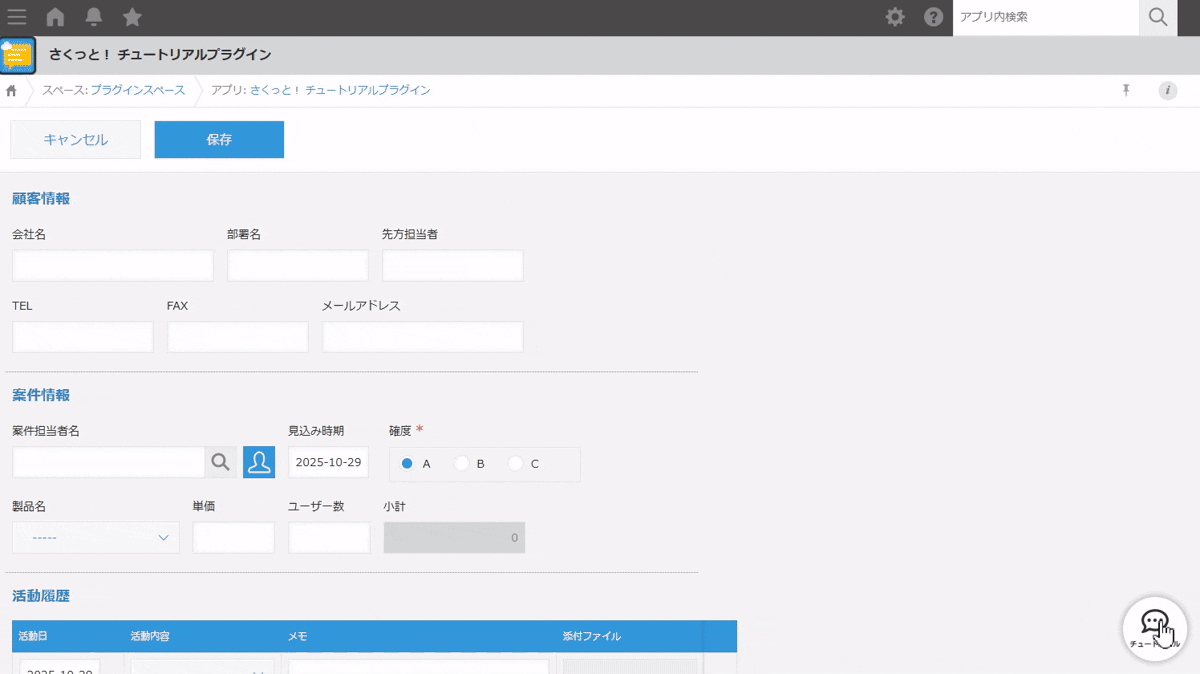Screen dimensions: 1200x674
Task: Click the search magnifier in header
Action: 1158,17
